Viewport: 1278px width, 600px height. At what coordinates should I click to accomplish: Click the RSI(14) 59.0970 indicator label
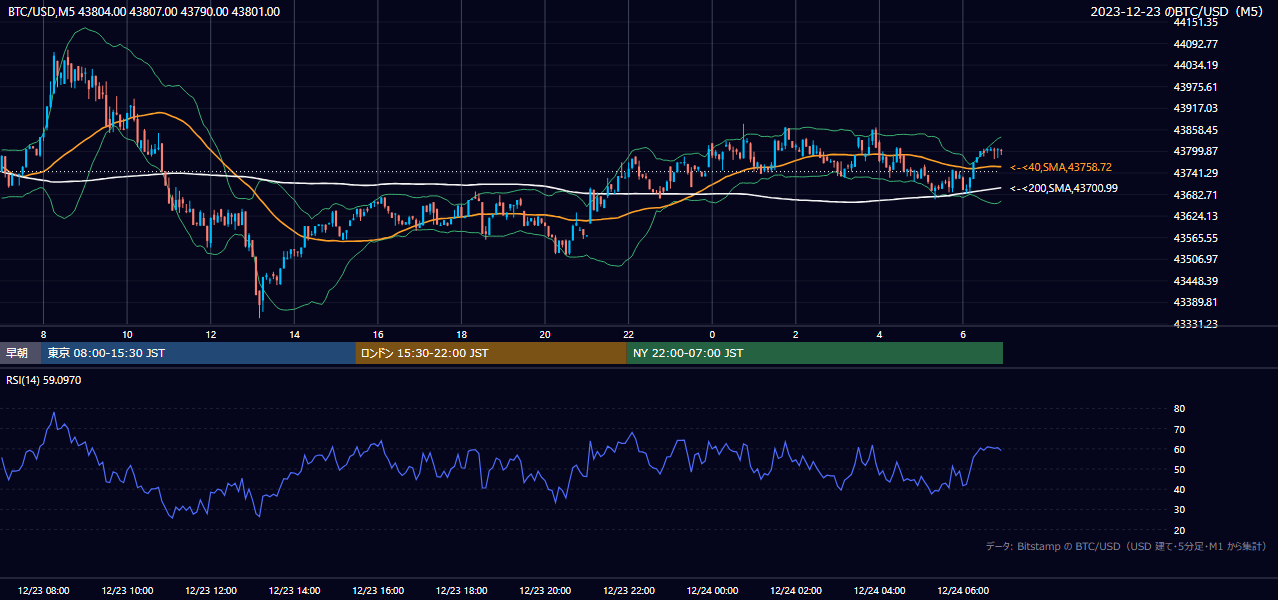[x=44, y=380]
